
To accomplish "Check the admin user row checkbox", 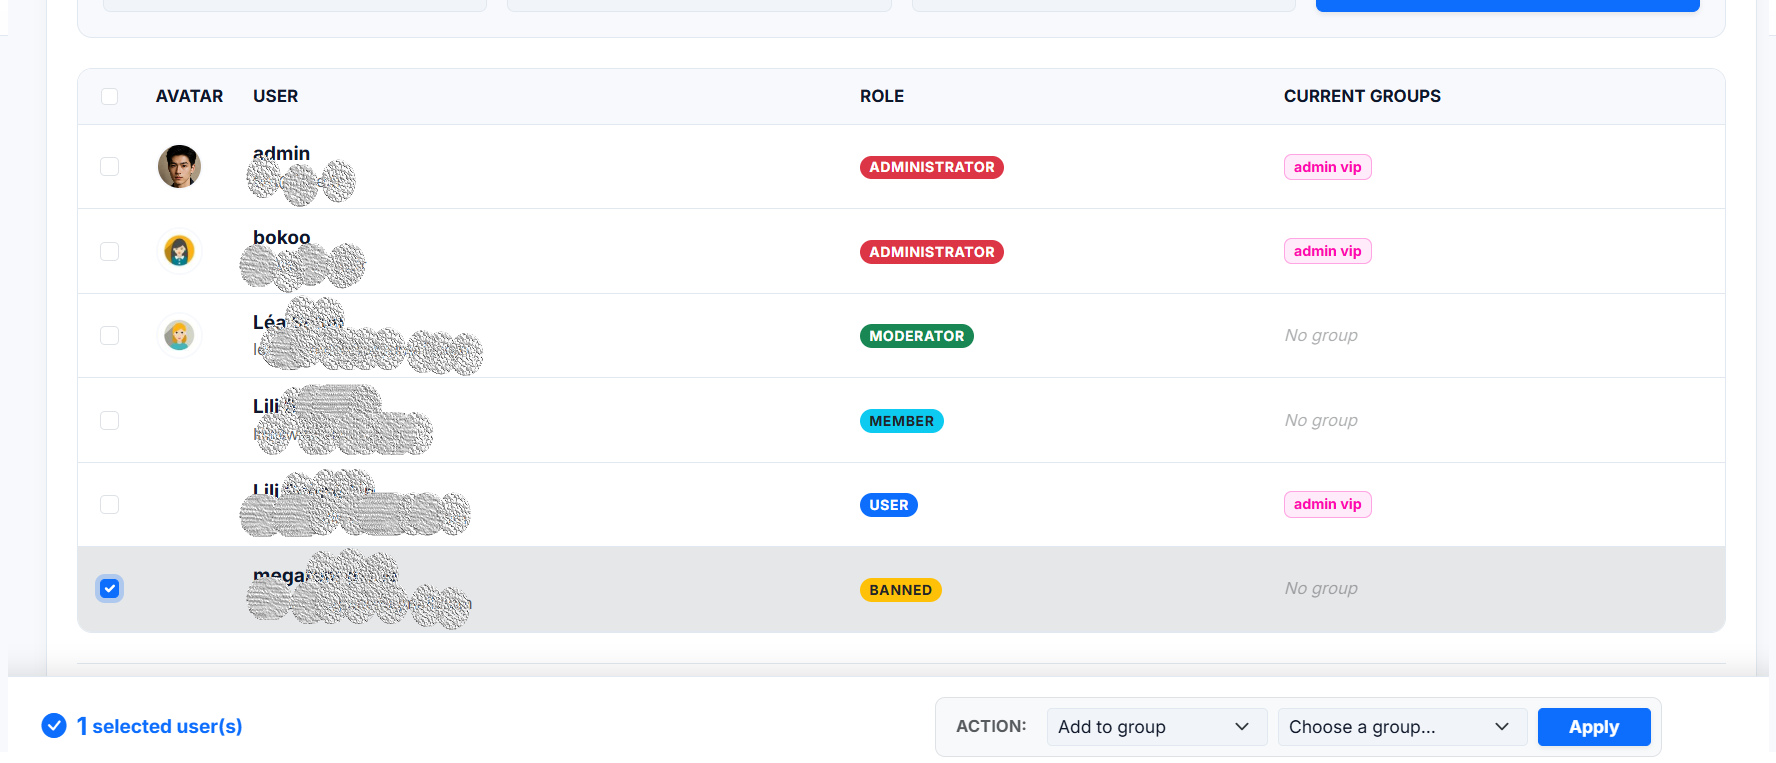I will pos(110,166).
